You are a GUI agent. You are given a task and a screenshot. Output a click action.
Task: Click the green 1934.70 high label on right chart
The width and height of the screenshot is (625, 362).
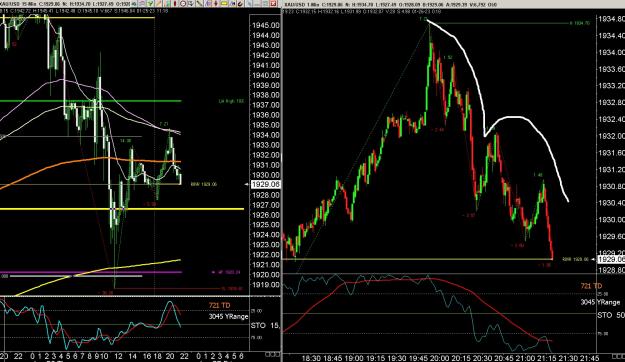pyautogui.click(x=580, y=23)
